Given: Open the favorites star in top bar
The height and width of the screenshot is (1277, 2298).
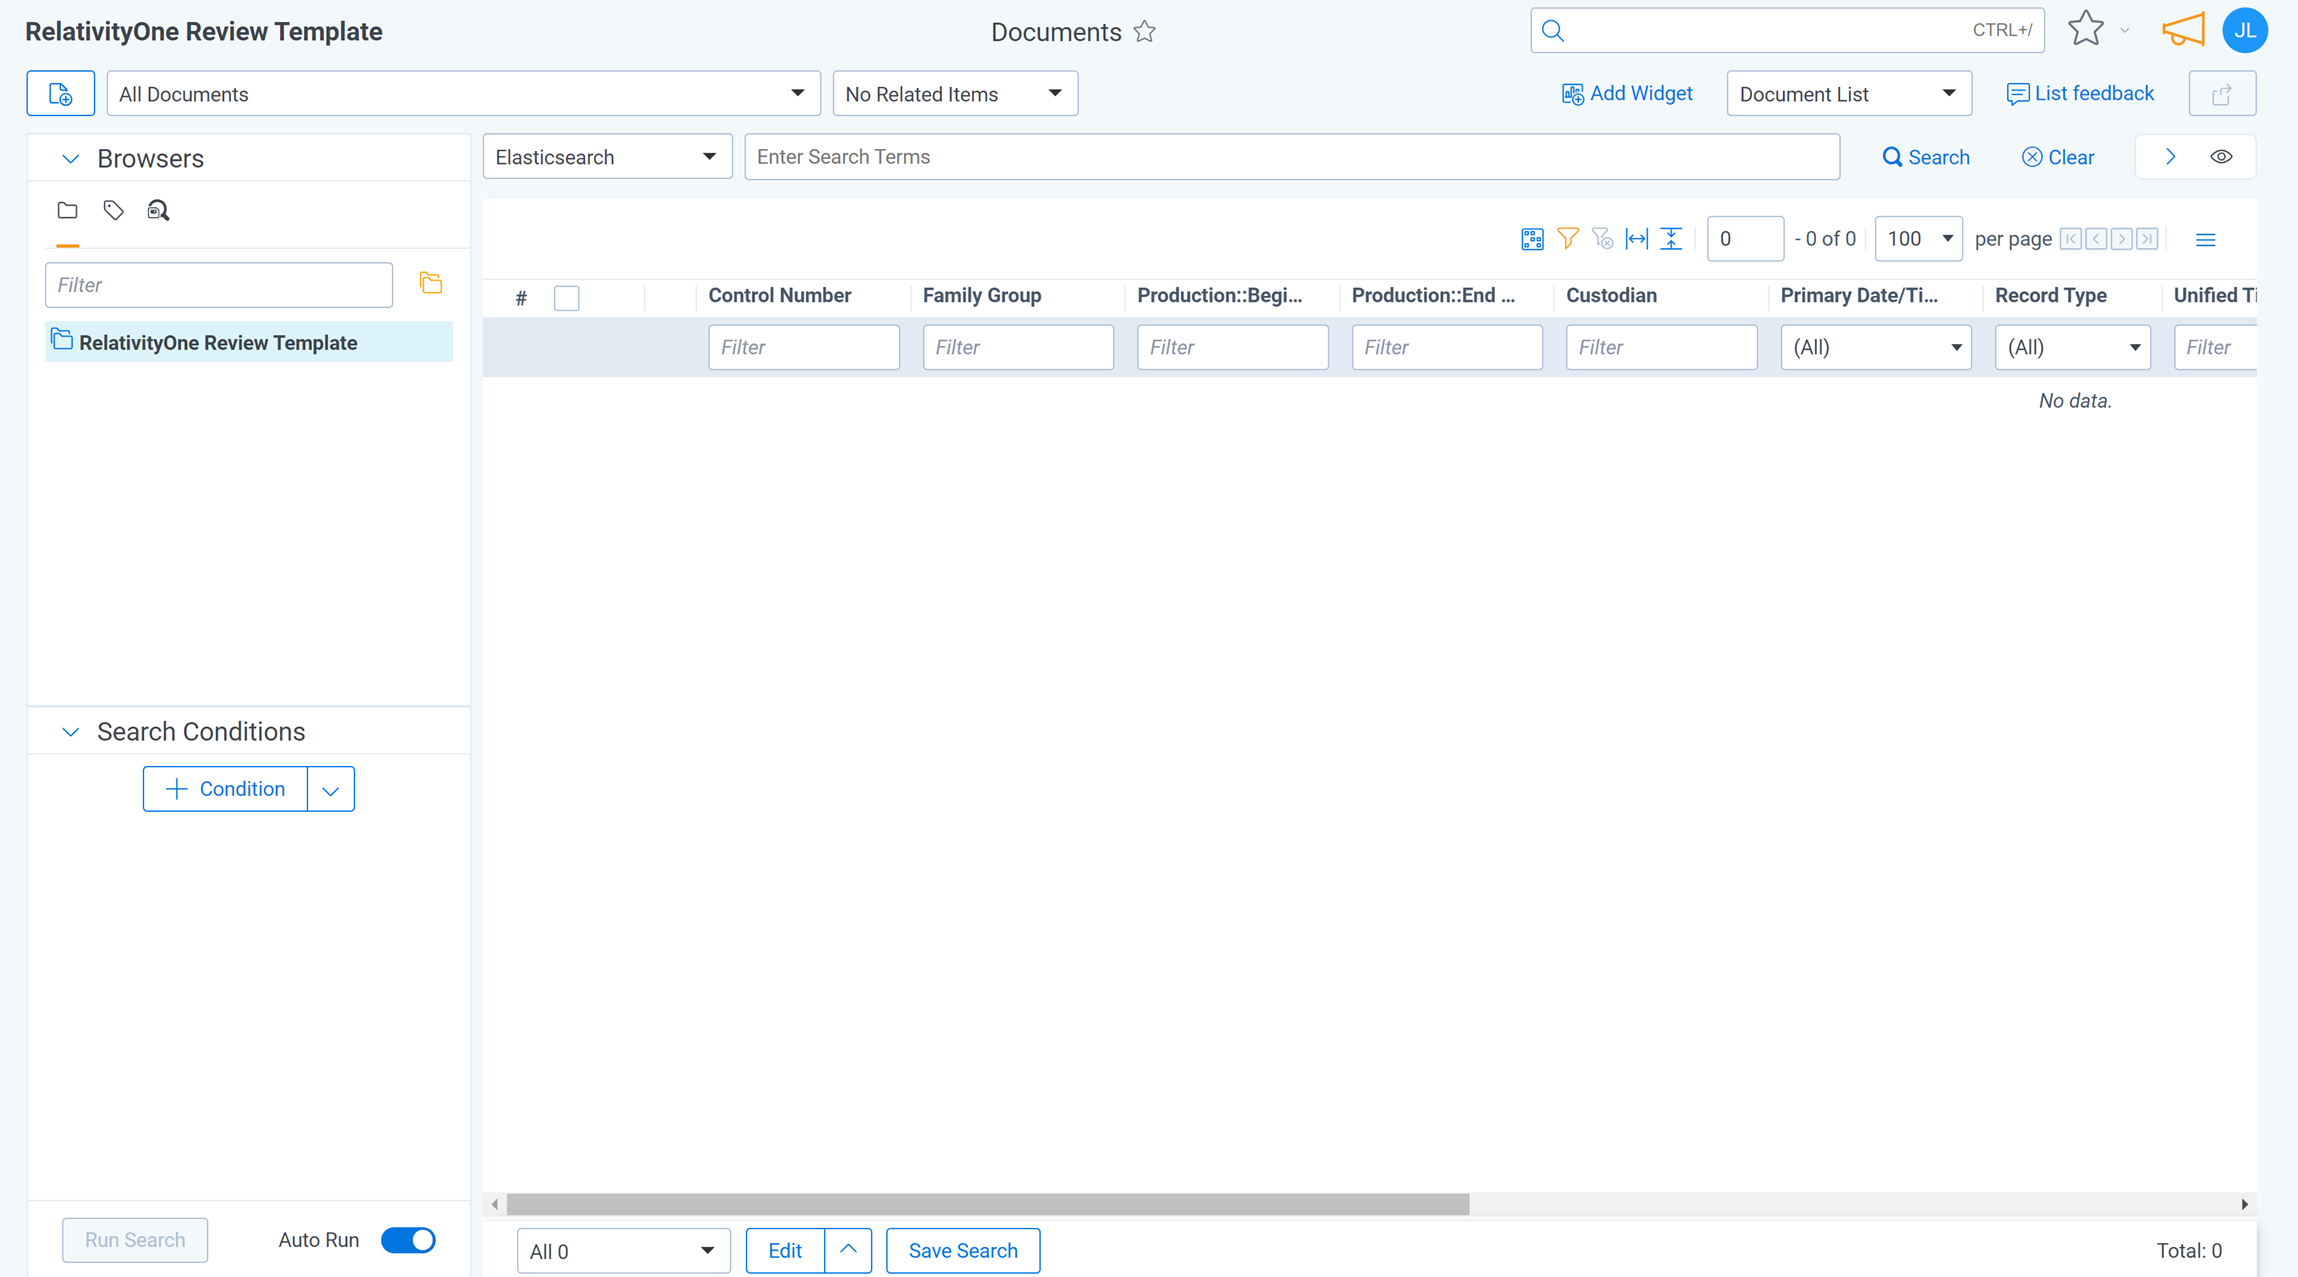Looking at the screenshot, I should [x=2085, y=29].
